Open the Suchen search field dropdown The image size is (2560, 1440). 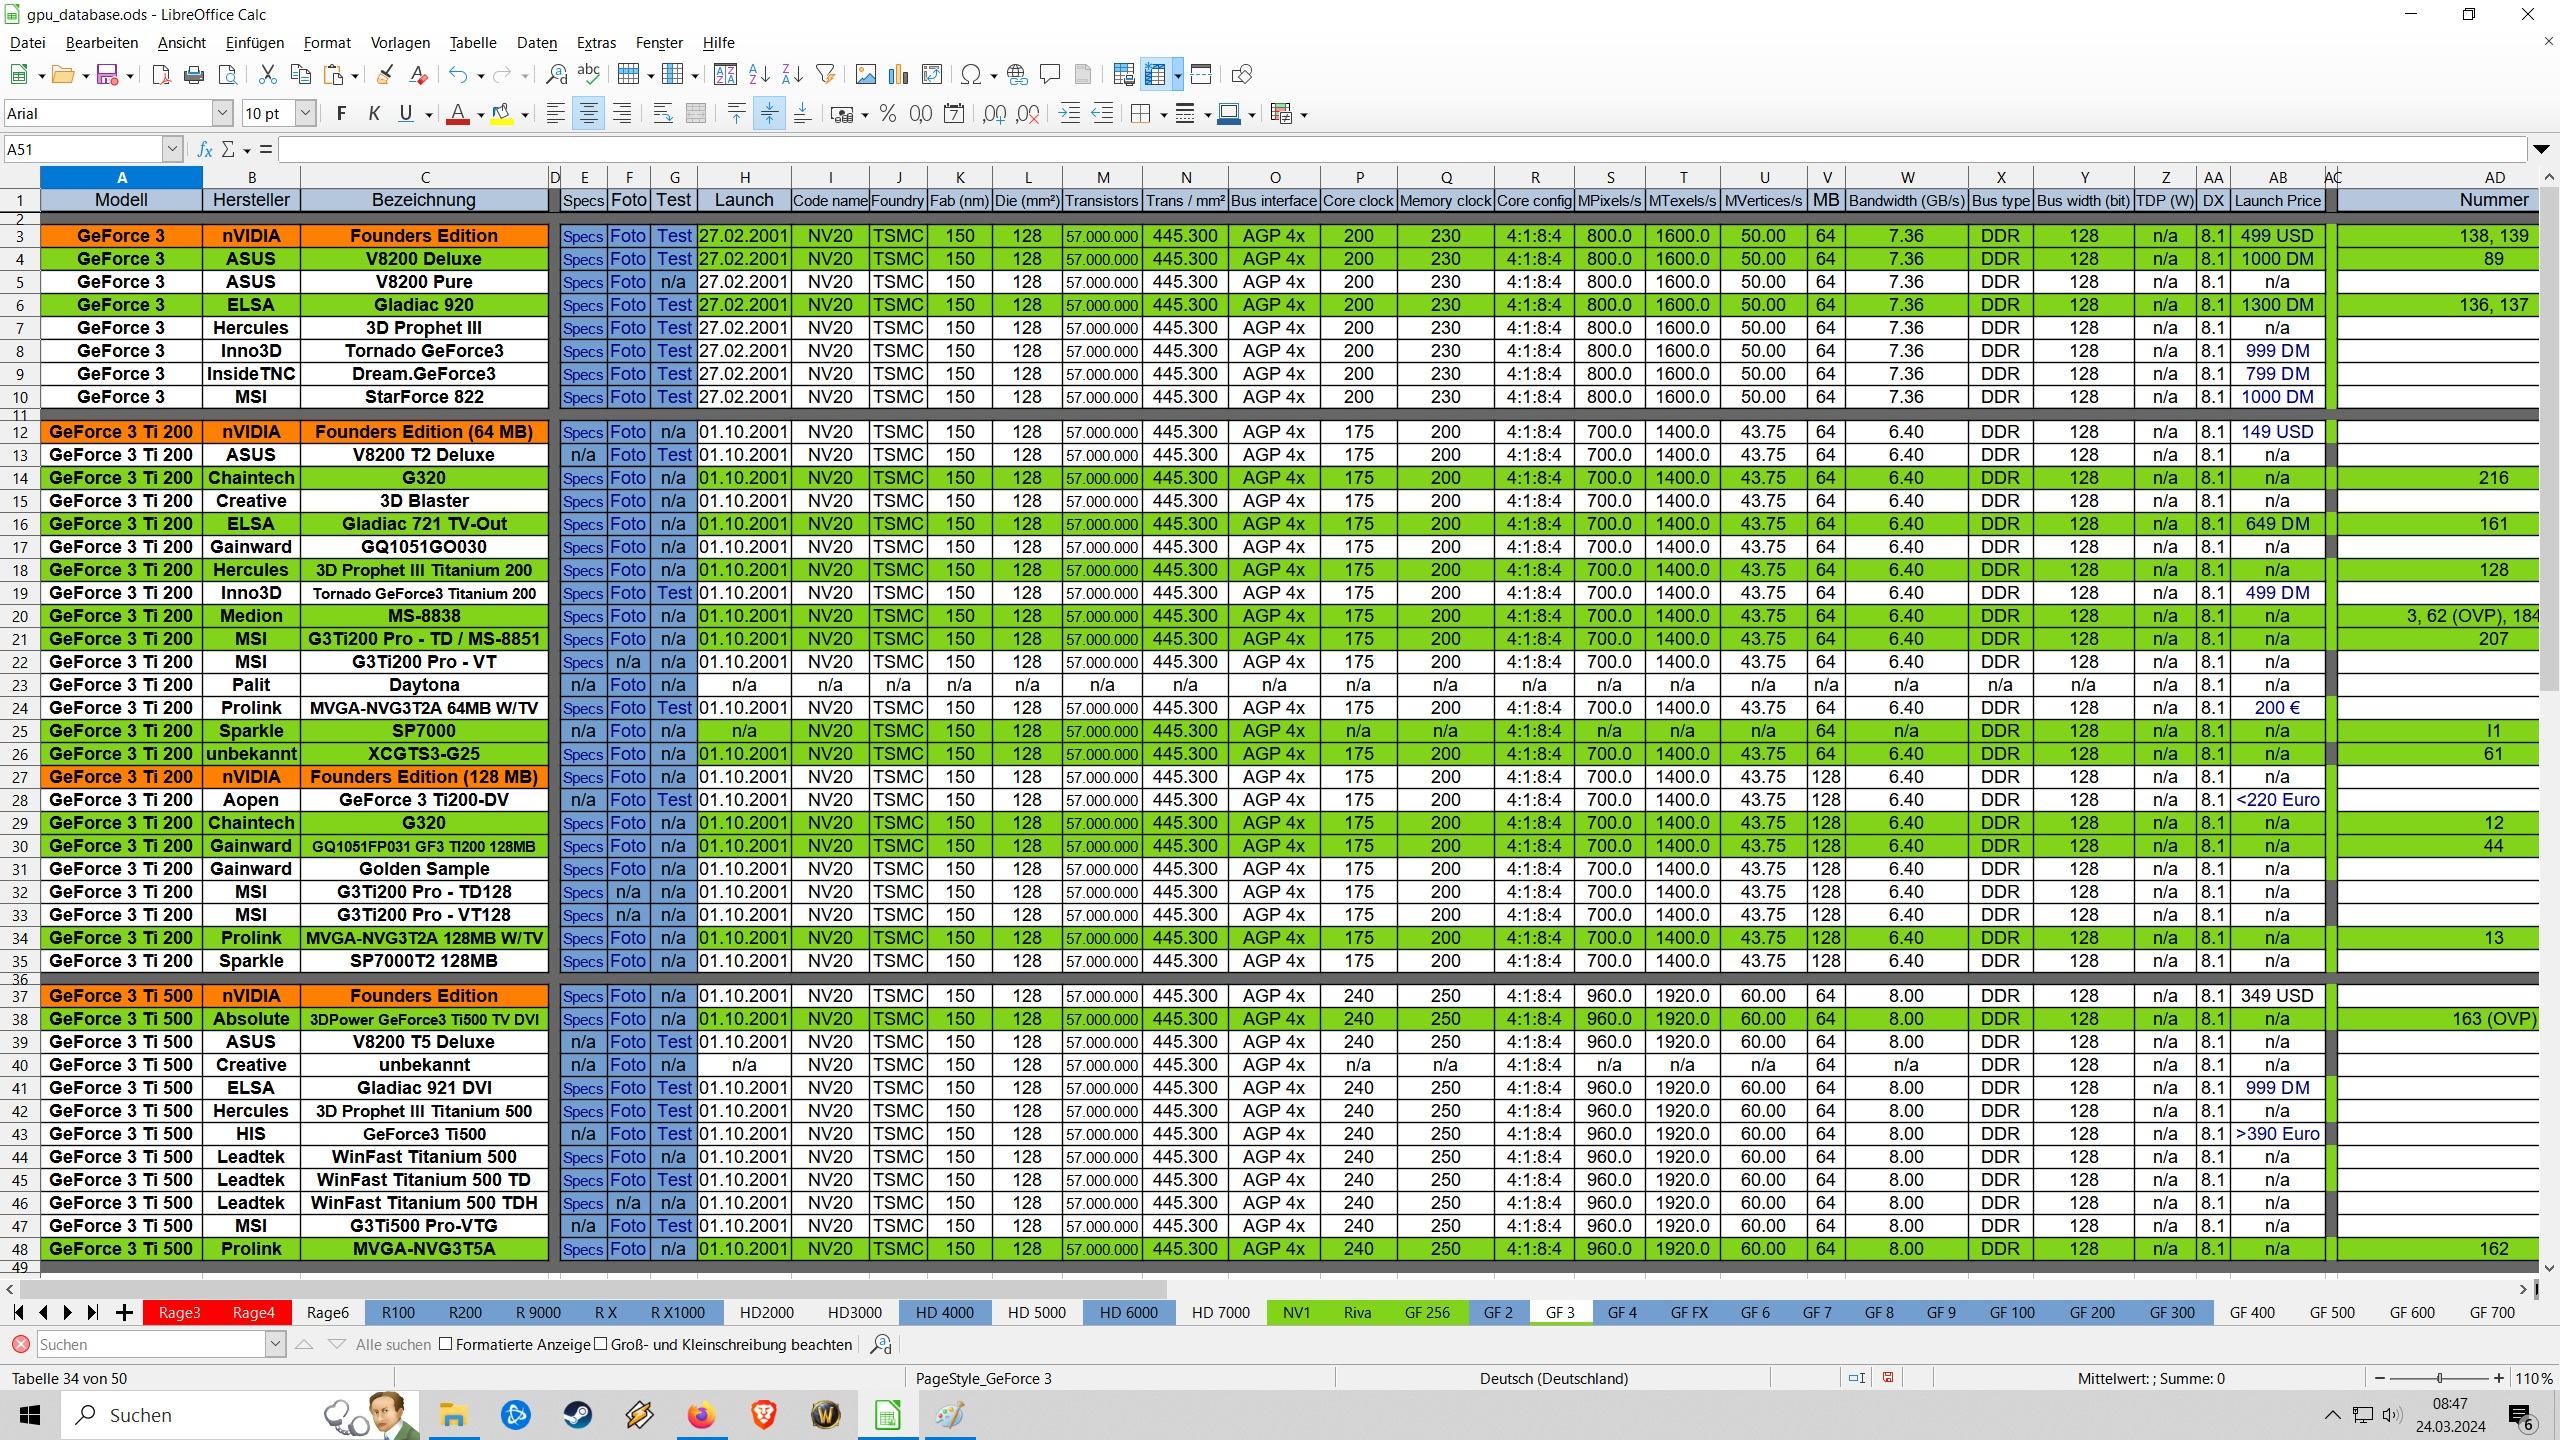coord(275,1345)
